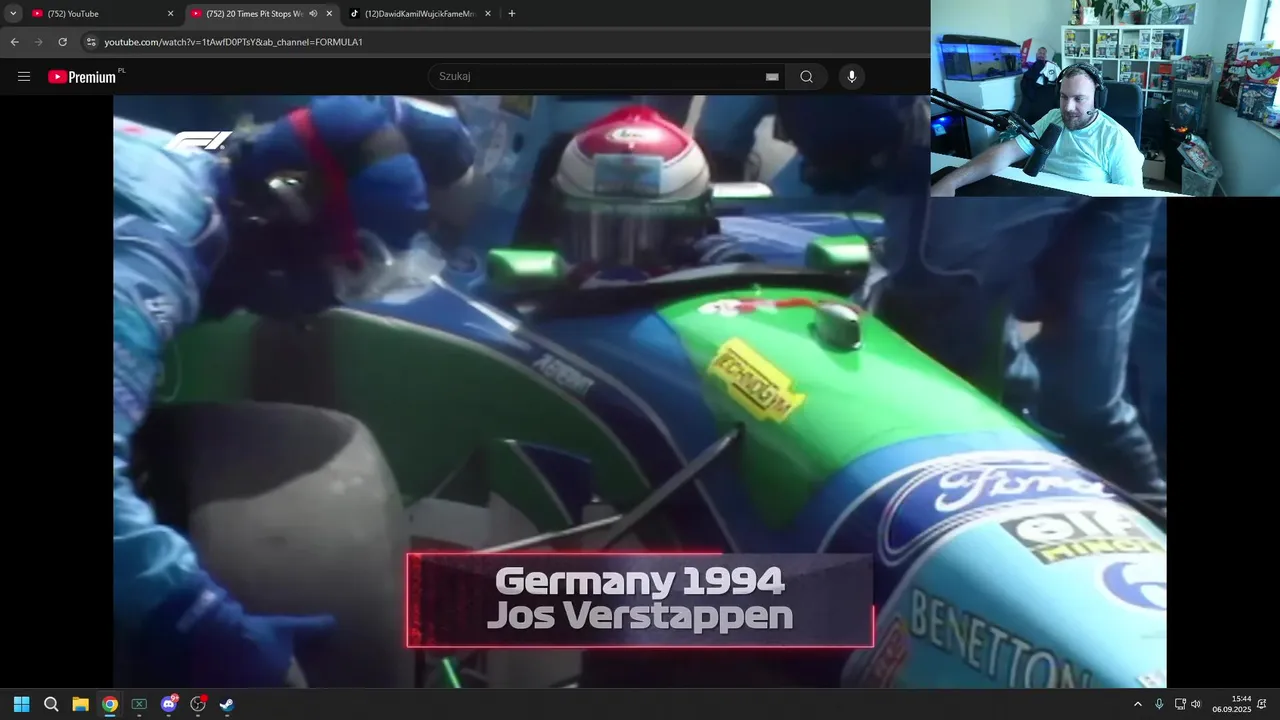Image resolution: width=1280 pixels, height=720 pixels.
Task: Show hidden system tray icons
Action: click(1138, 704)
